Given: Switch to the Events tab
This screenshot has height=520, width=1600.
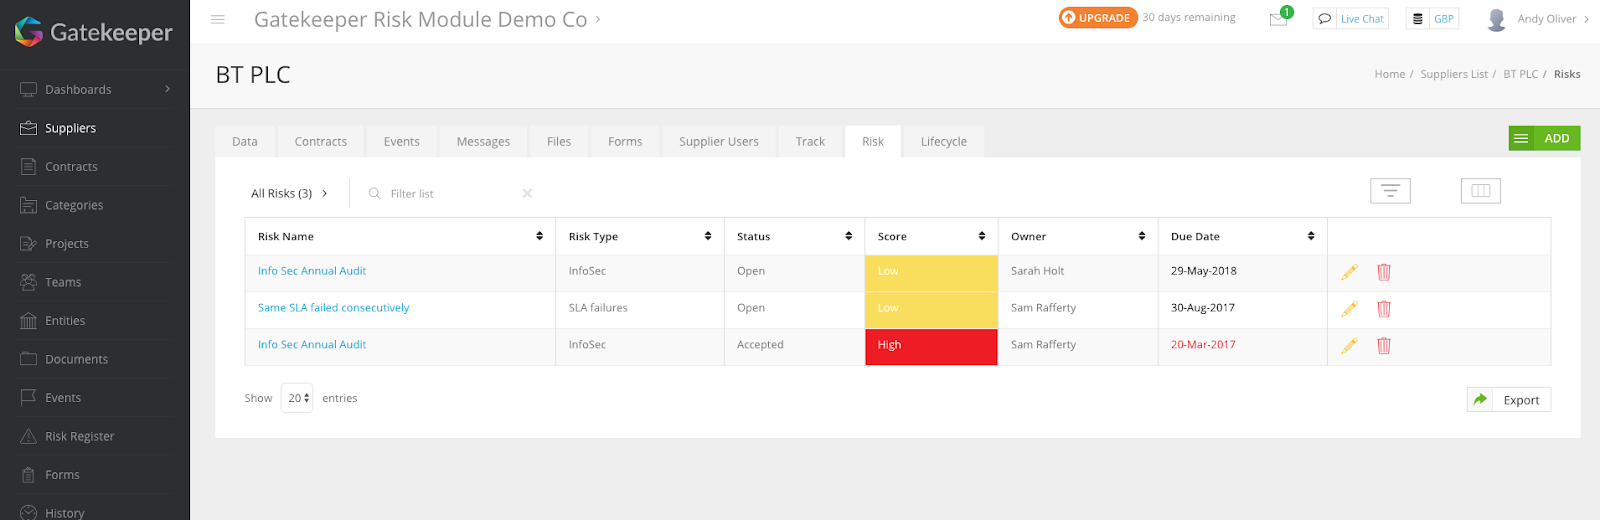Looking at the screenshot, I should coord(402,141).
